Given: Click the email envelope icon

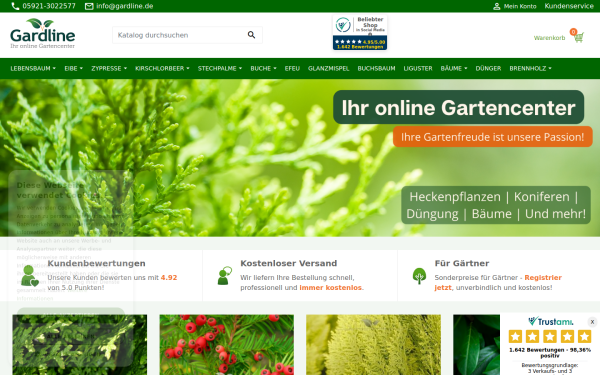Looking at the screenshot, I should click(x=89, y=6).
